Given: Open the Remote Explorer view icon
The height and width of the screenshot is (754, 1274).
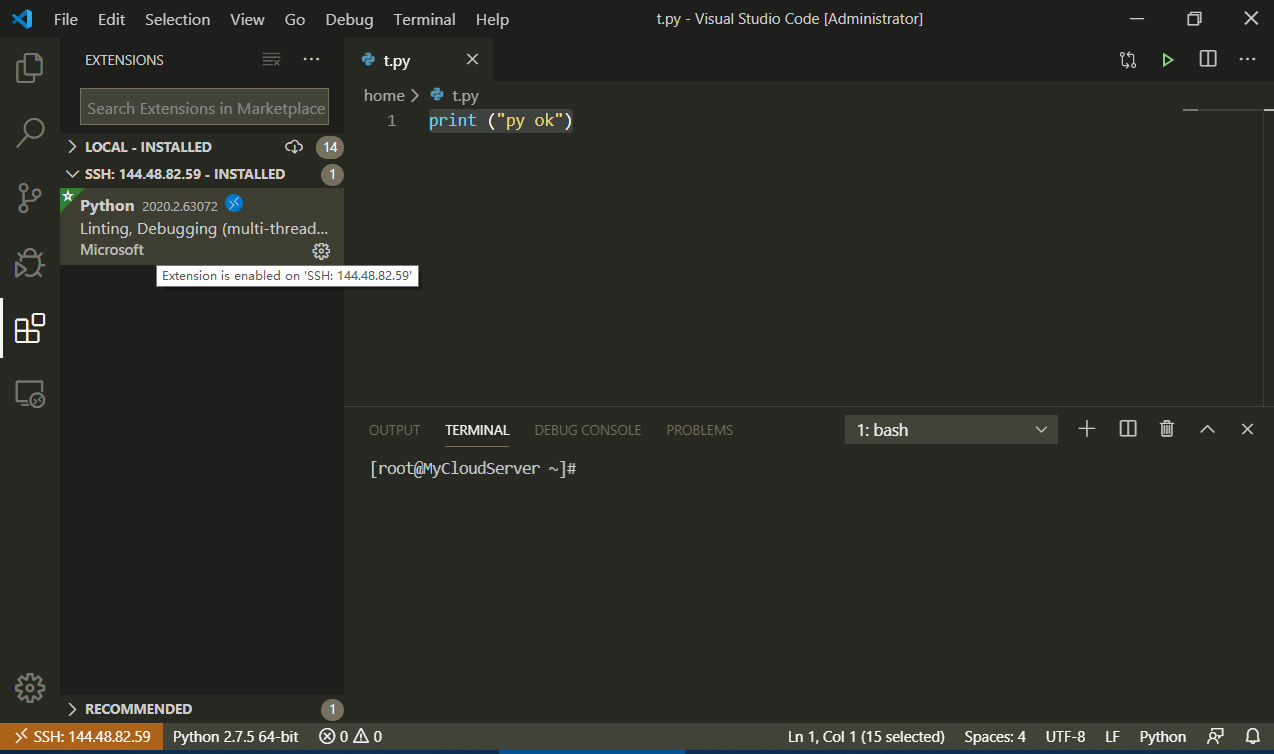Looking at the screenshot, I should click(30, 393).
